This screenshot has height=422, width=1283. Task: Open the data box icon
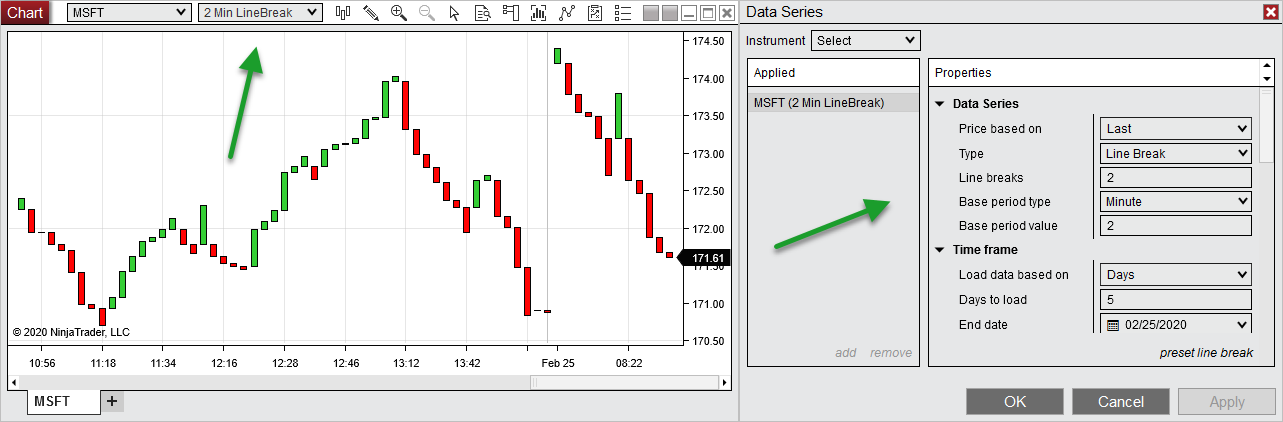coord(483,13)
